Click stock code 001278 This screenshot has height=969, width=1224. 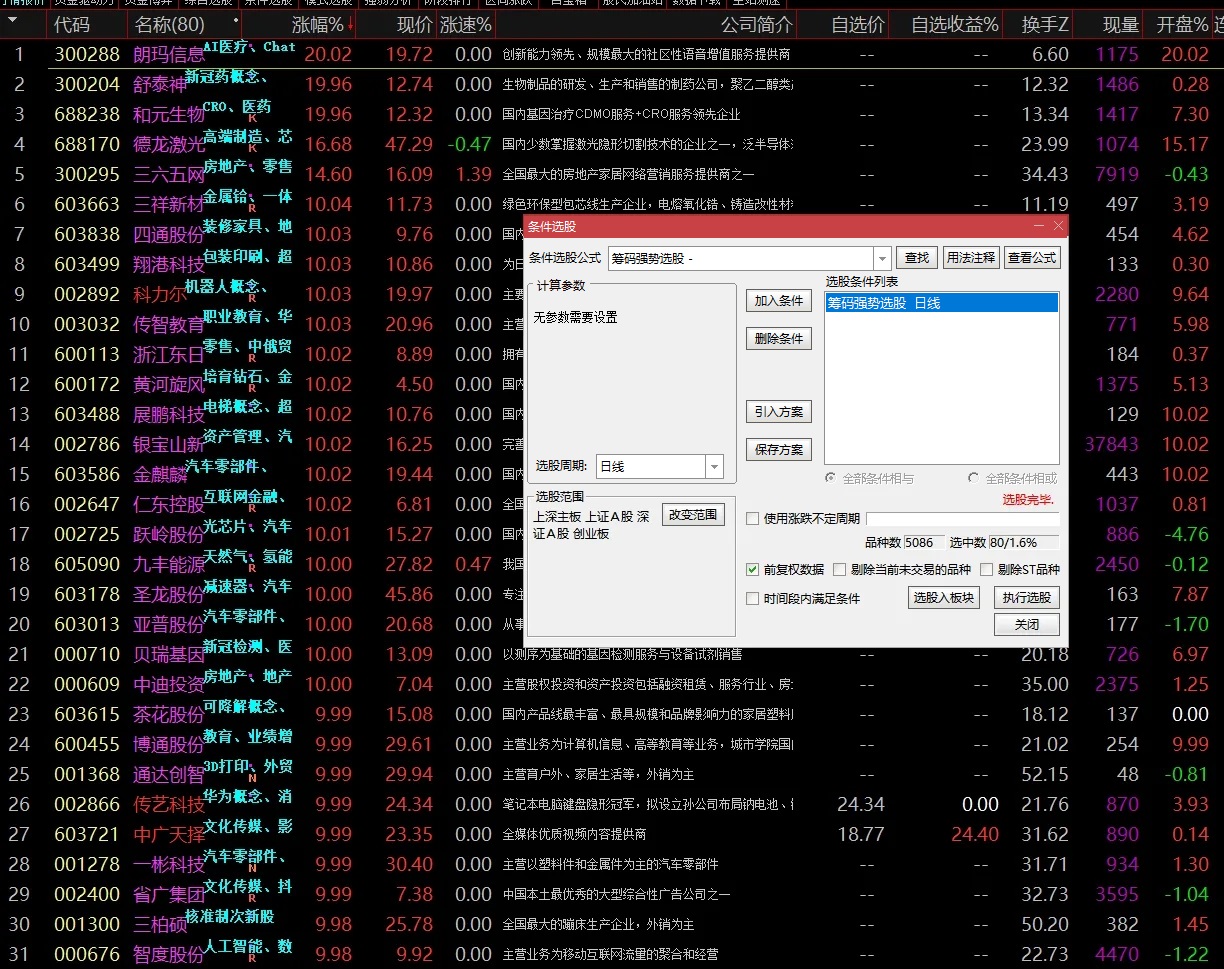click(x=87, y=864)
